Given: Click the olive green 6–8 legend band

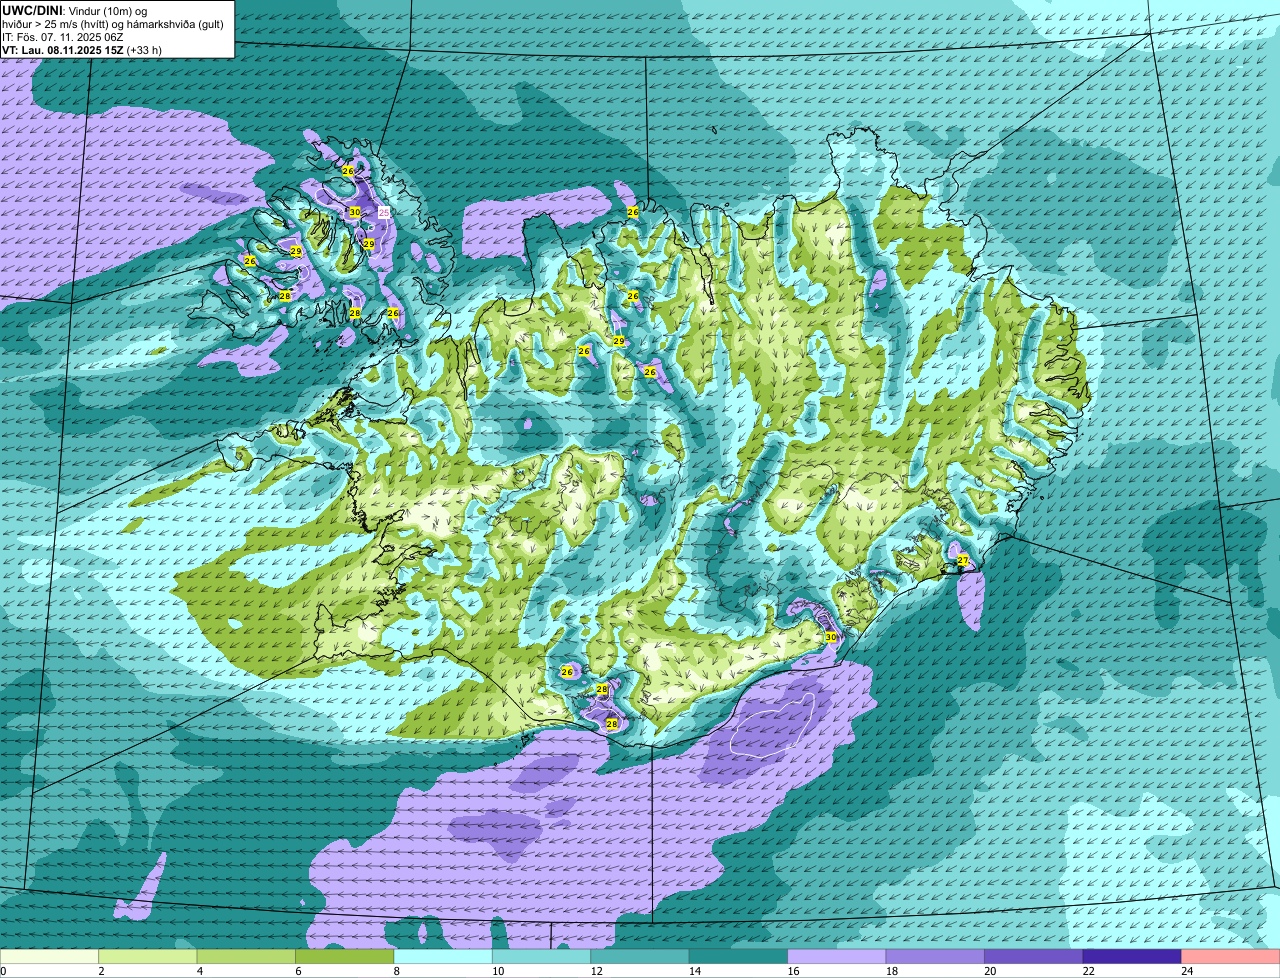Looking at the screenshot, I should 345,957.
